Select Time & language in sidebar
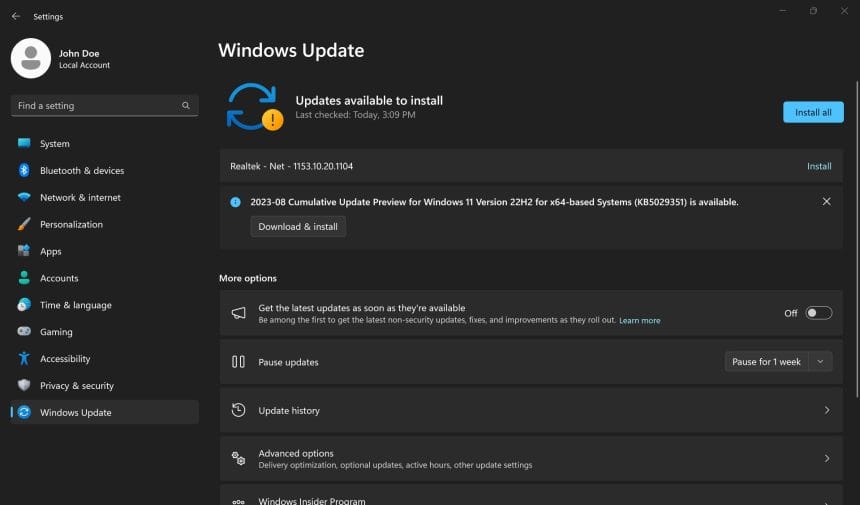Image resolution: width=860 pixels, height=505 pixels. pyautogui.click(x=75, y=305)
